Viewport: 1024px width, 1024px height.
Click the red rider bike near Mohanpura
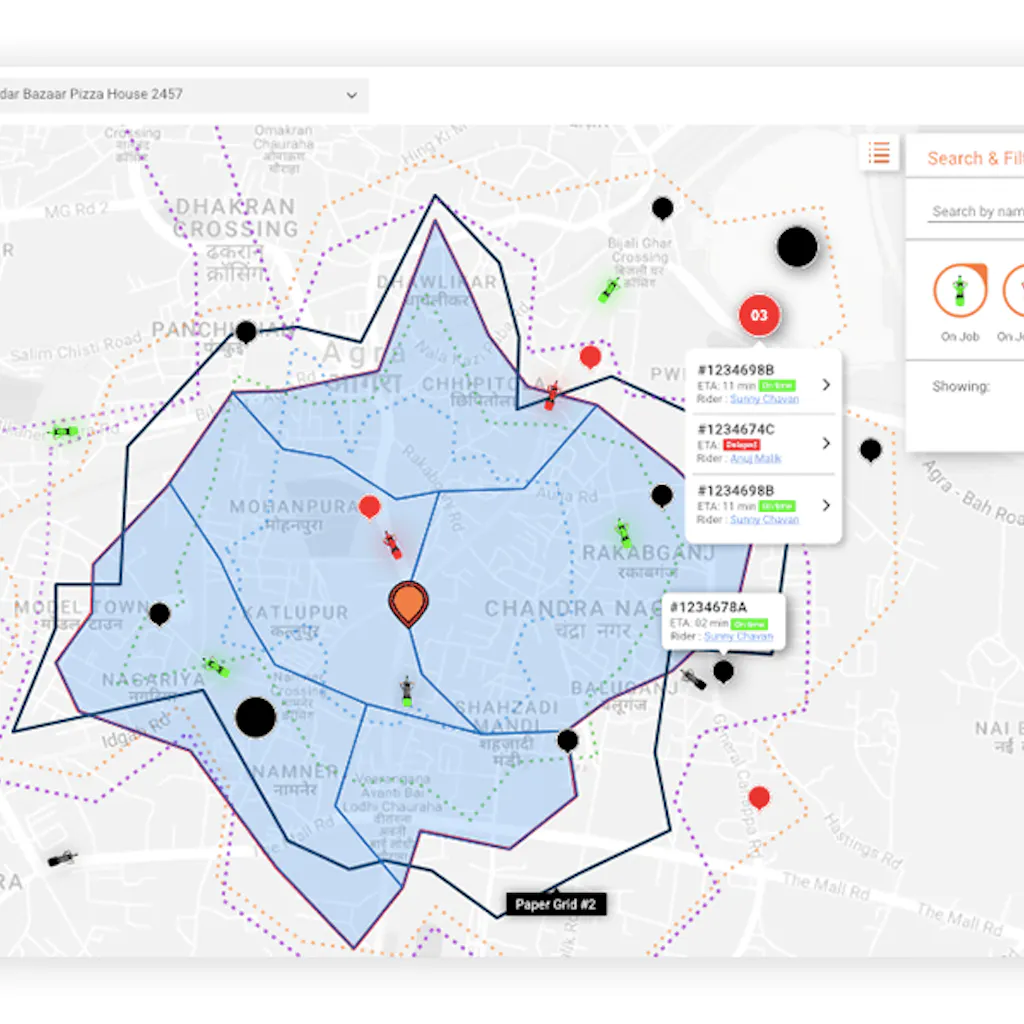(x=392, y=546)
